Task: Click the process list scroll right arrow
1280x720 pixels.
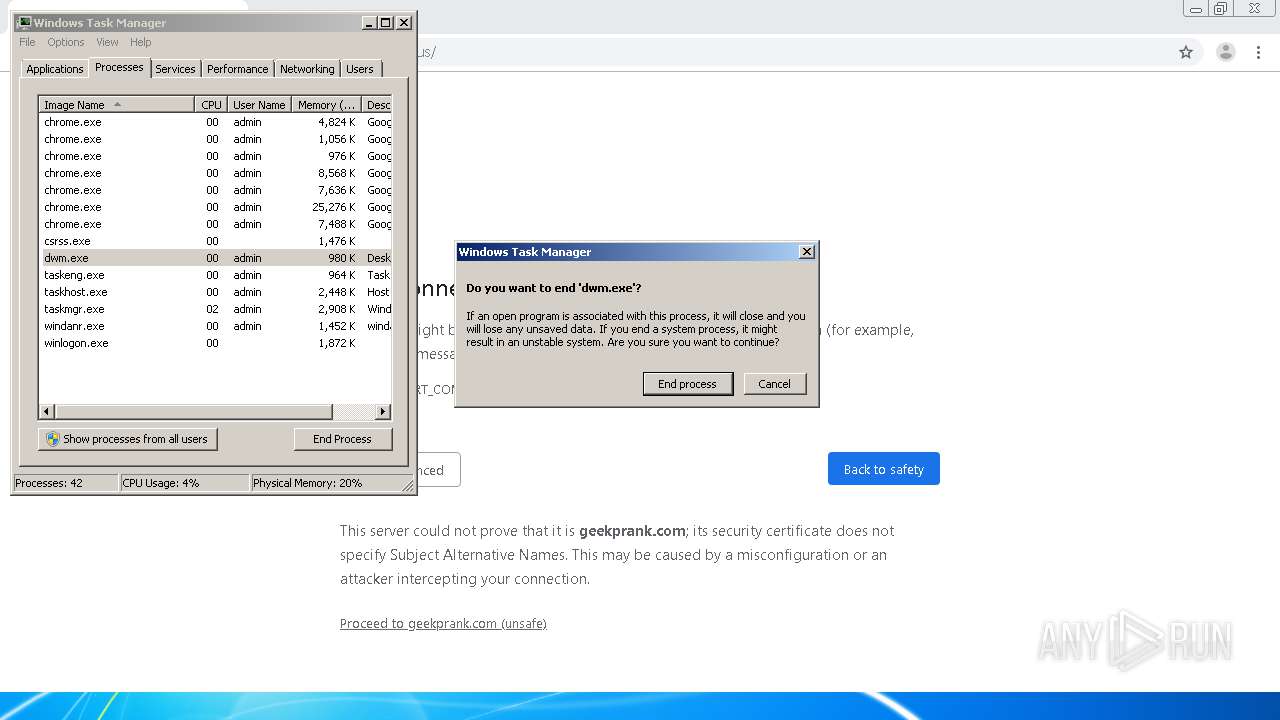Action: [383, 412]
